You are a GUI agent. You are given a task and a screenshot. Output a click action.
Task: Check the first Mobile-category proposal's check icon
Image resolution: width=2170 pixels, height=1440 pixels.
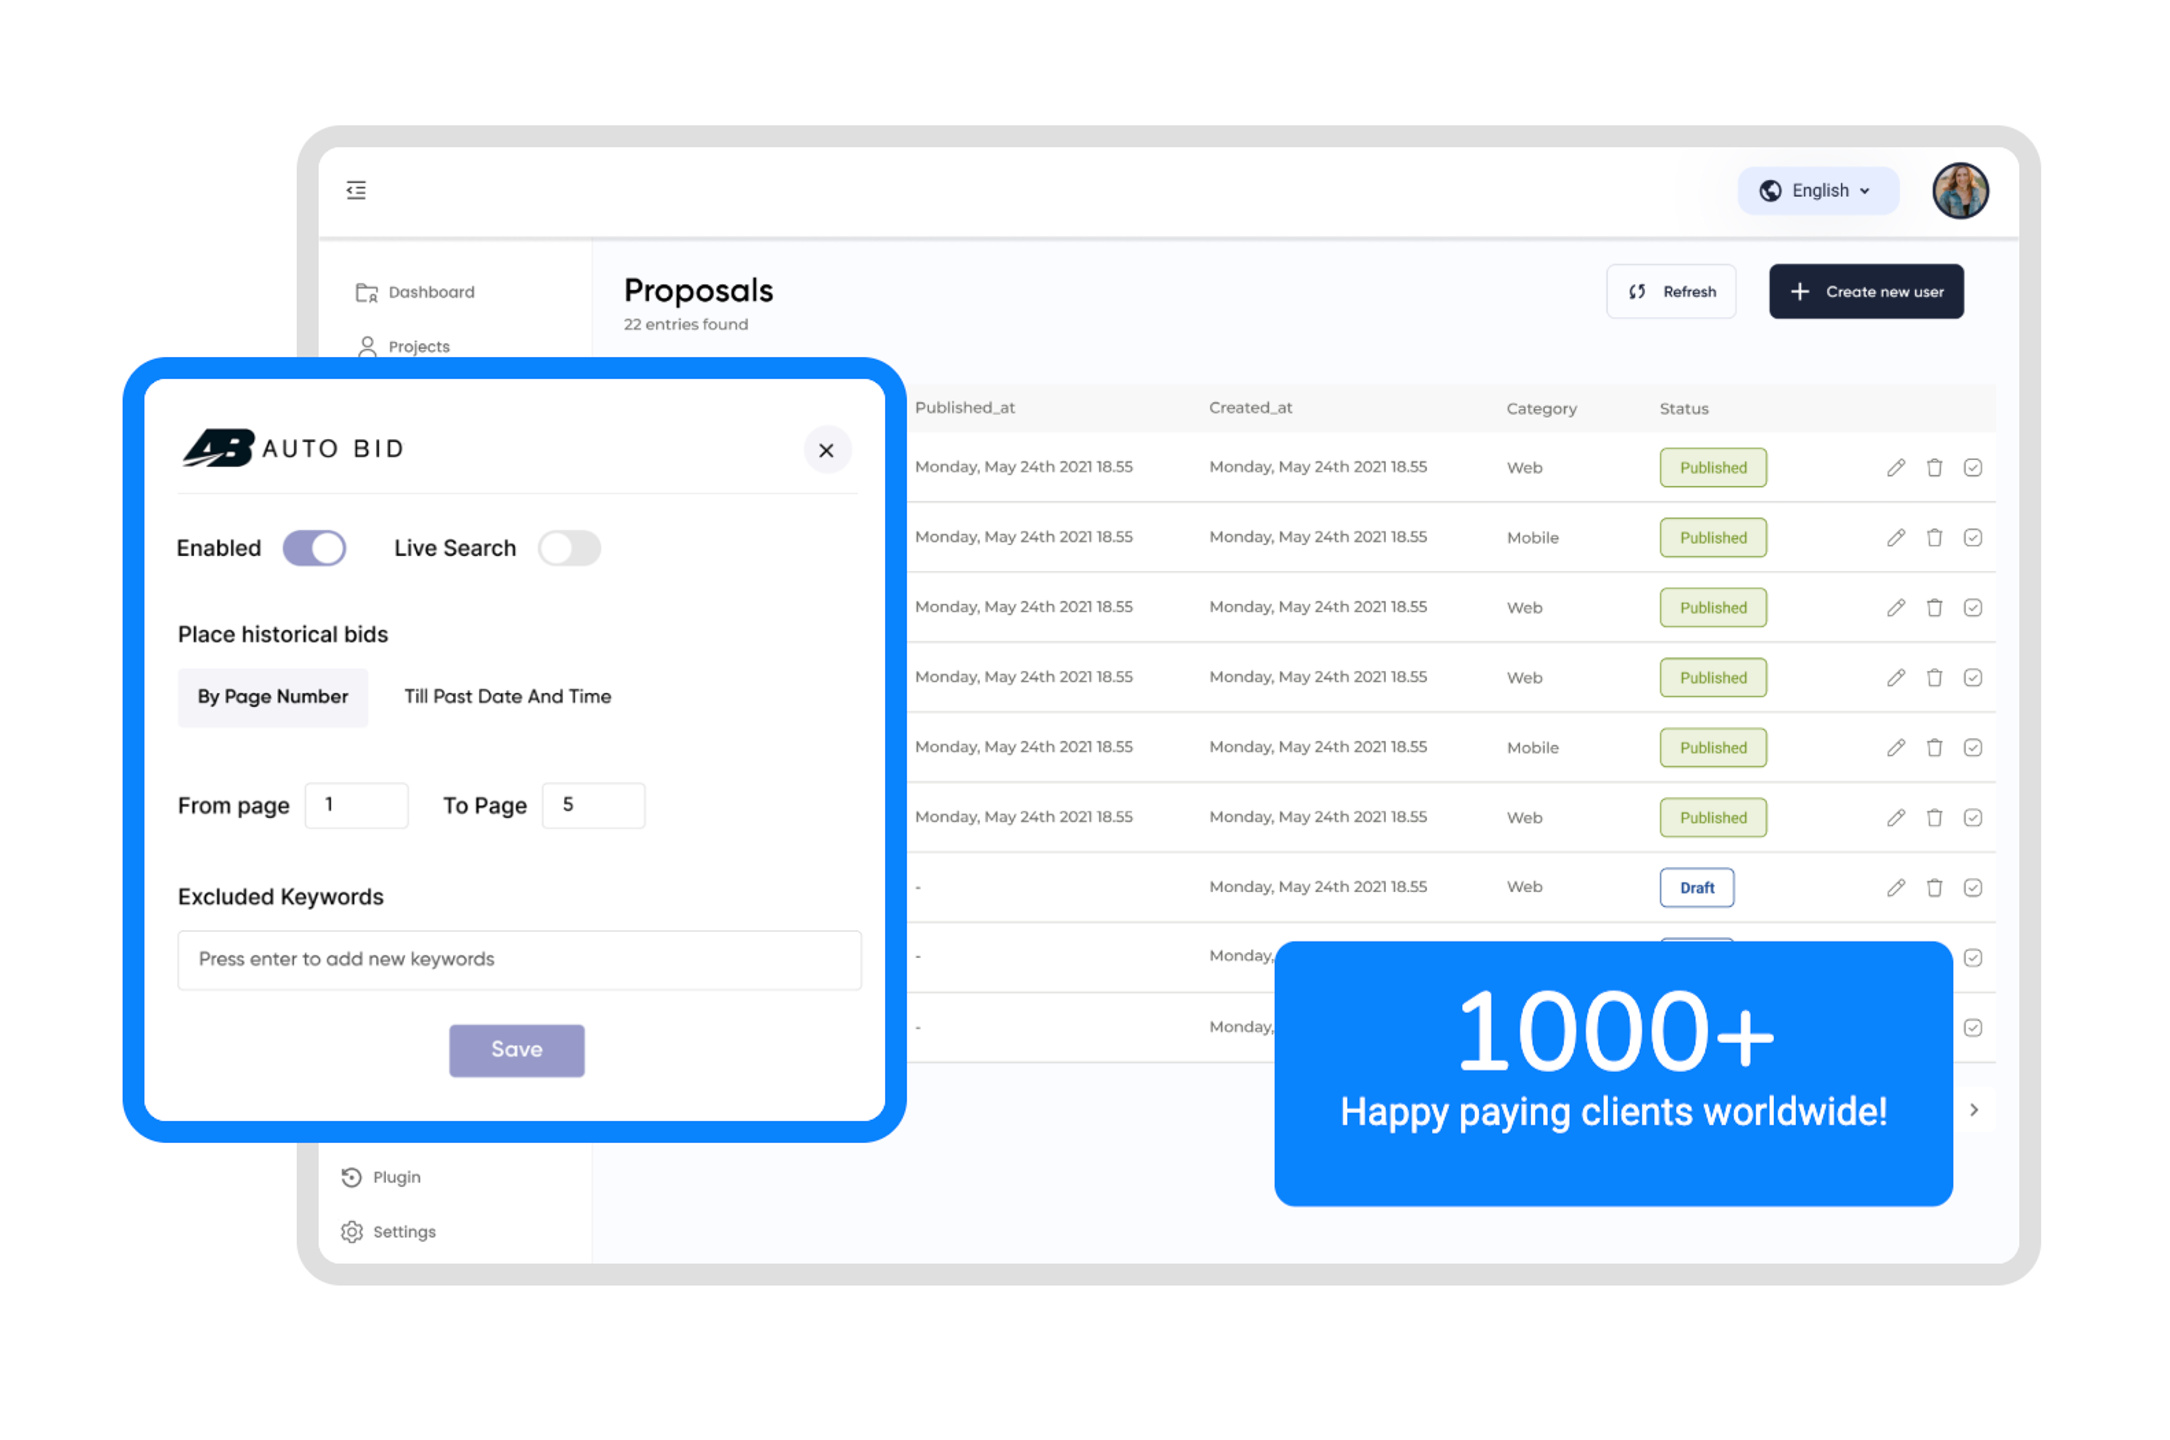tap(1973, 538)
